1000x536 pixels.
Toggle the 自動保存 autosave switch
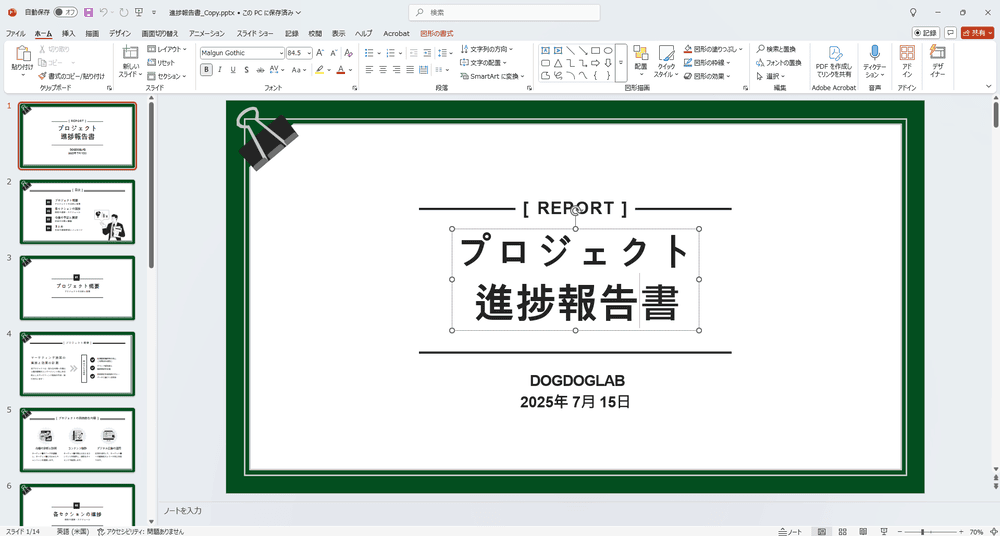[68, 12]
